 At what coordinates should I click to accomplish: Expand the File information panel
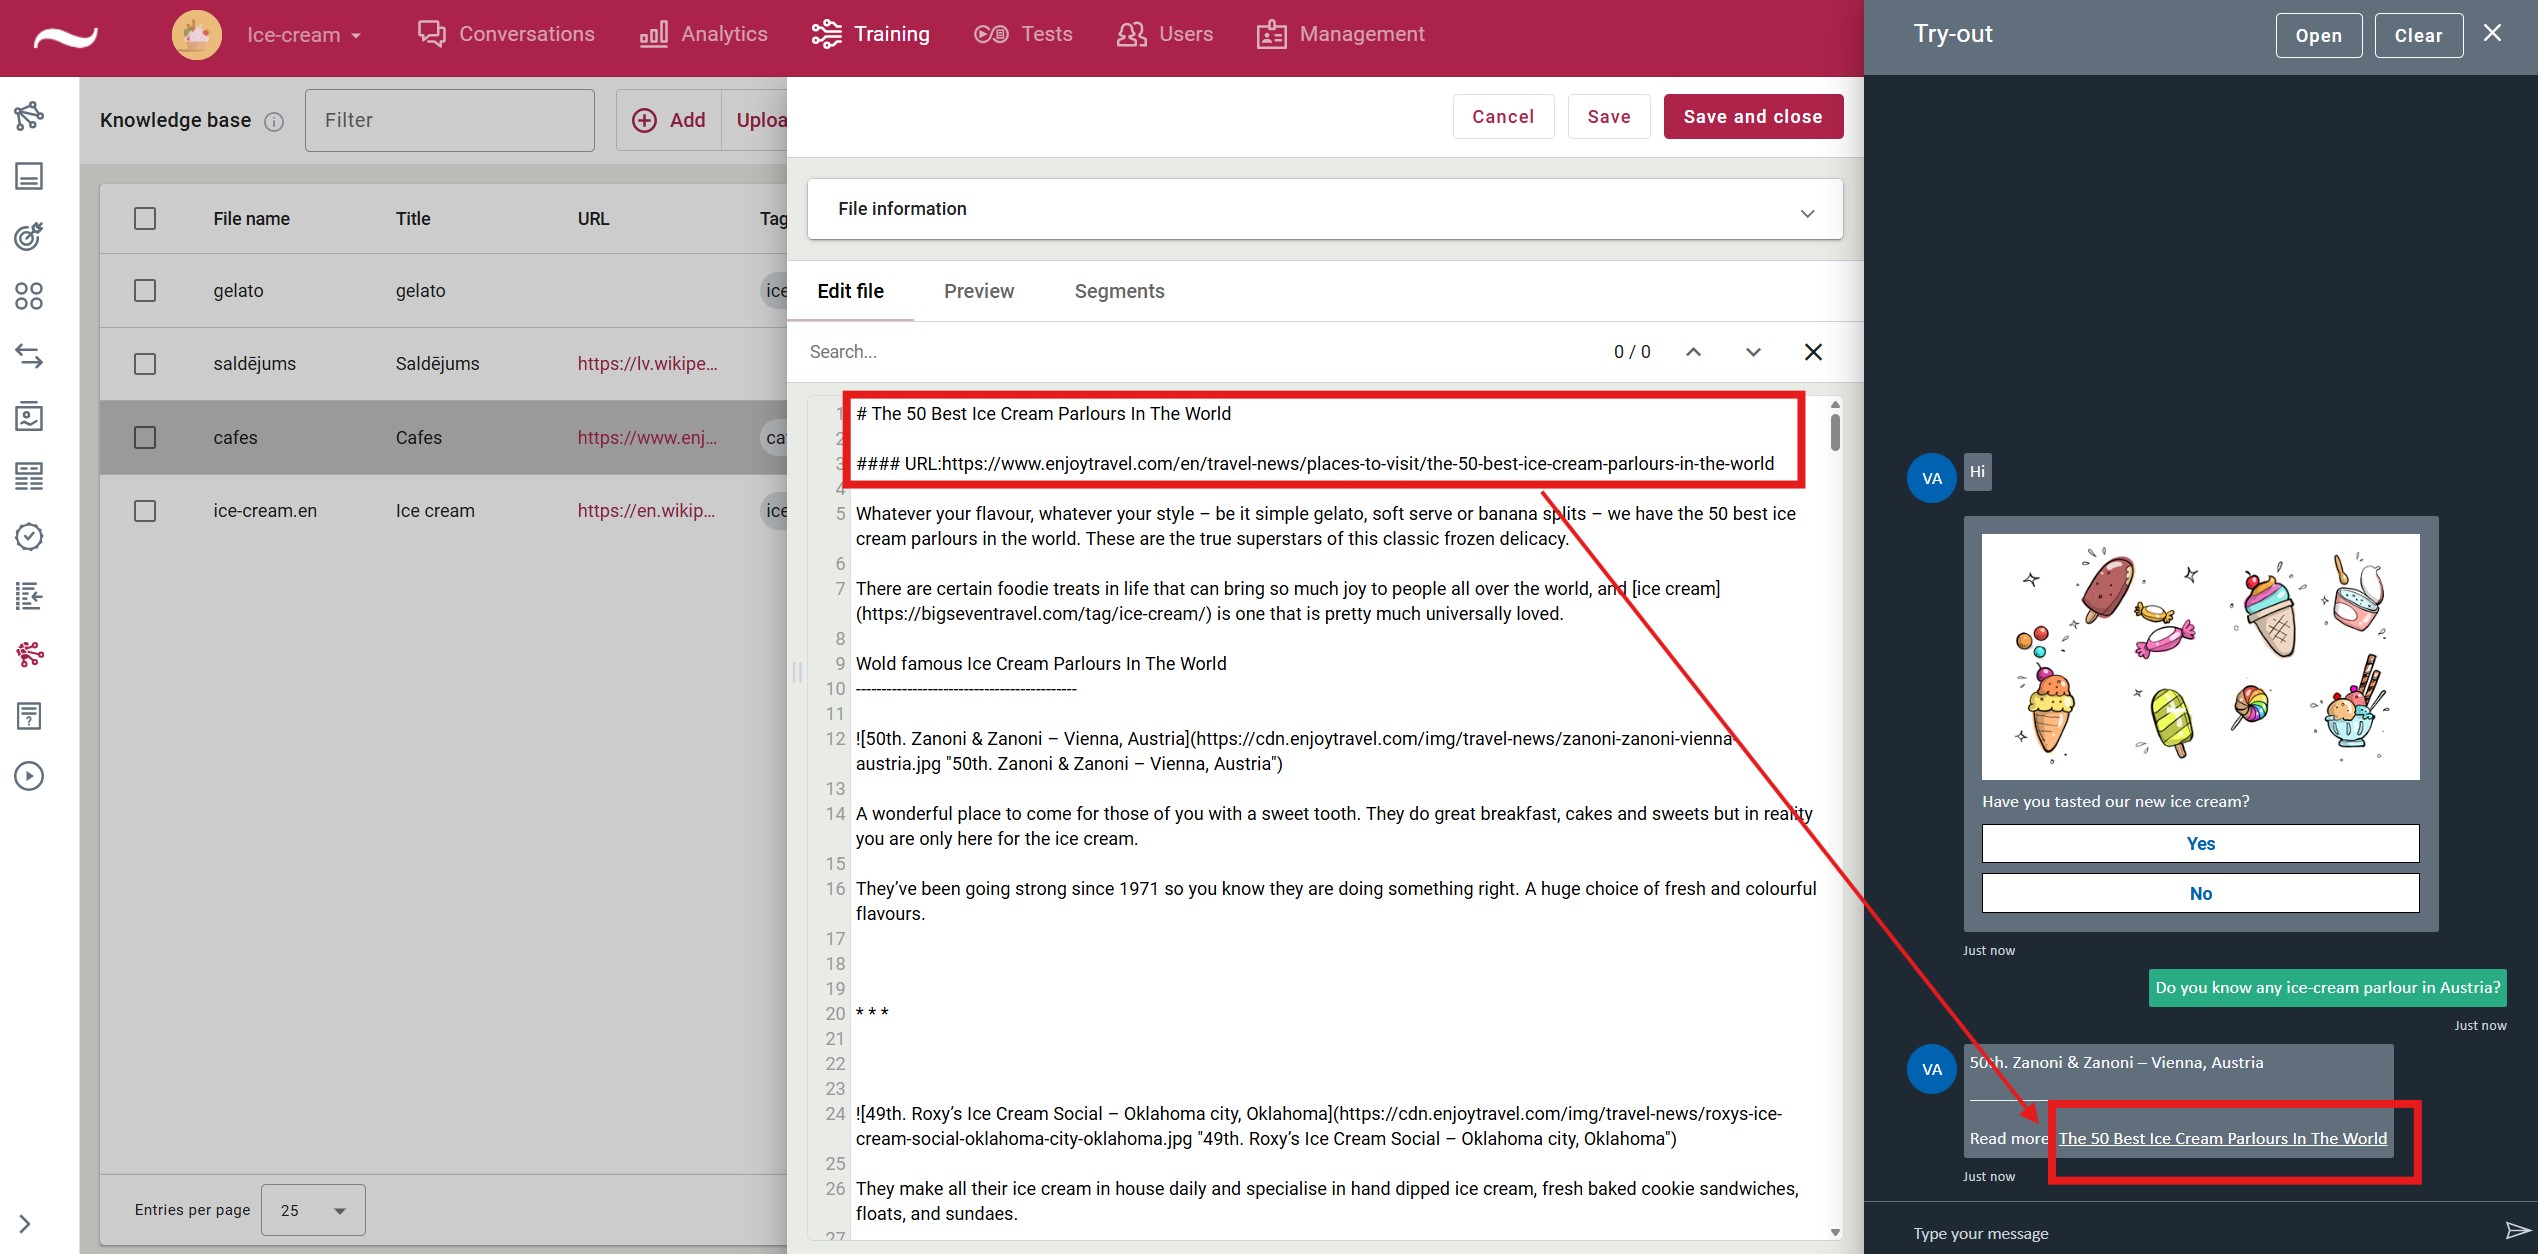click(1807, 213)
